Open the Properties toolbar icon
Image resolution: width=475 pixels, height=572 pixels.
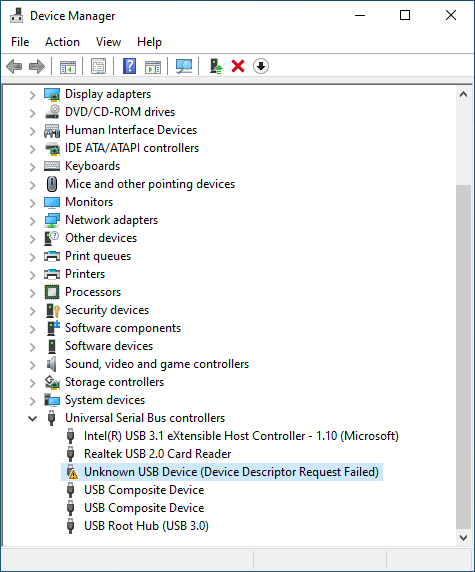click(98, 66)
